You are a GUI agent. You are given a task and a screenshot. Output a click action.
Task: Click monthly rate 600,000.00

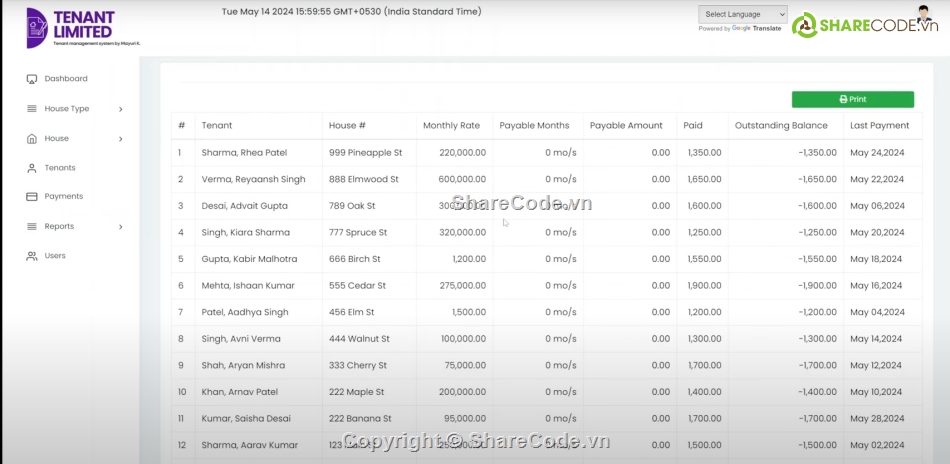[462, 179]
